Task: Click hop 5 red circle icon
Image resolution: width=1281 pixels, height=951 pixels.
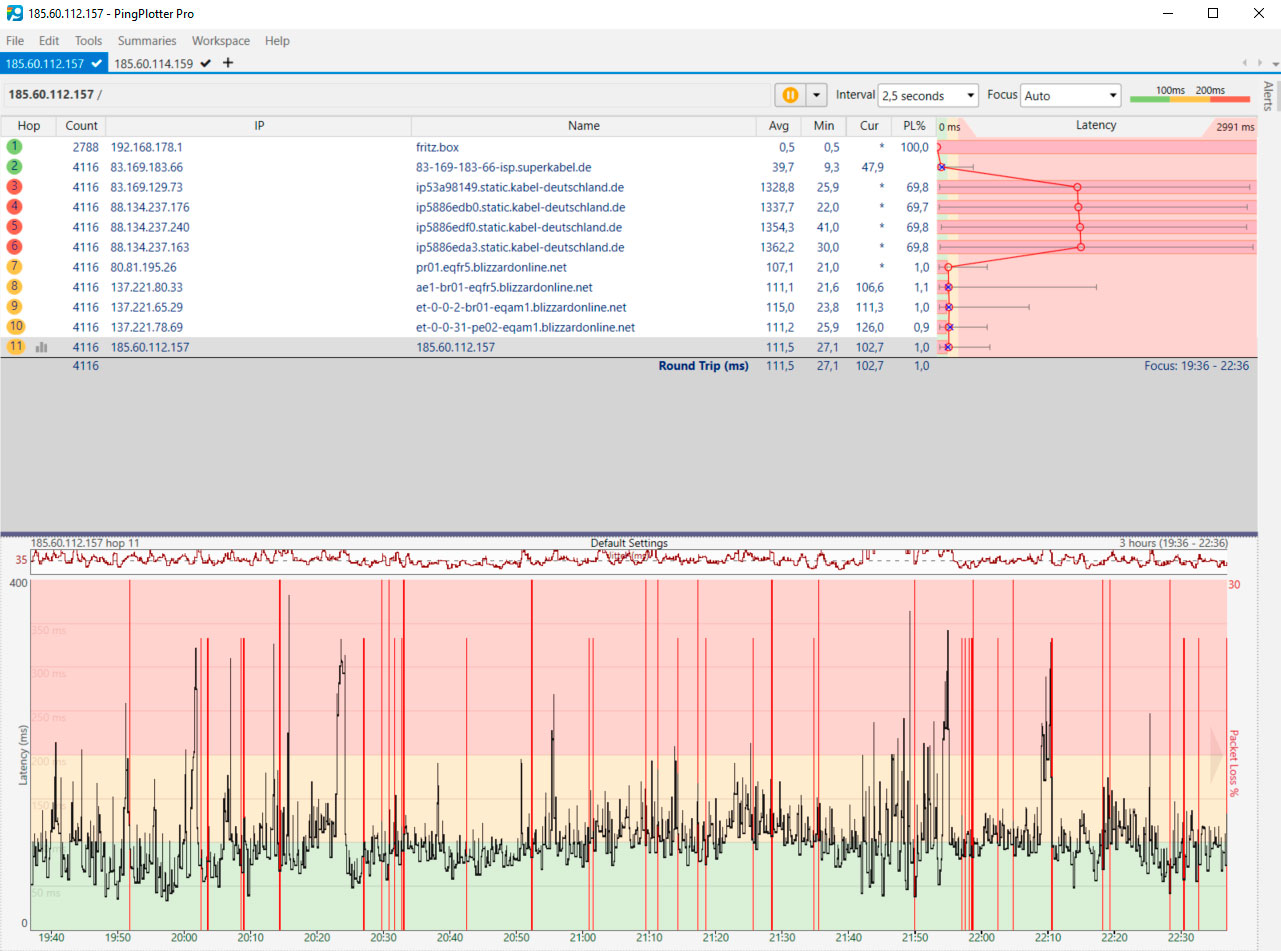Action: [x=14, y=227]
